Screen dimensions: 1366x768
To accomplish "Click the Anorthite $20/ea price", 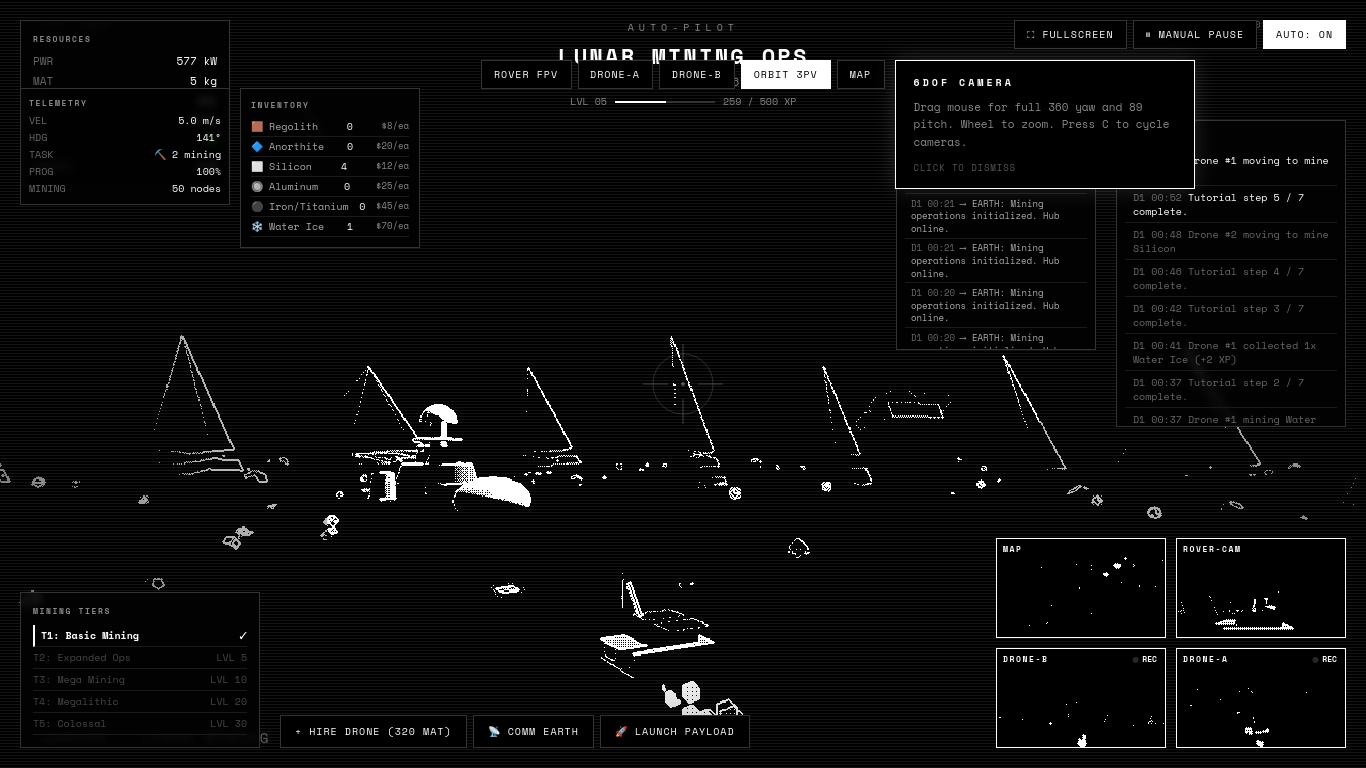I will (392, 147).
